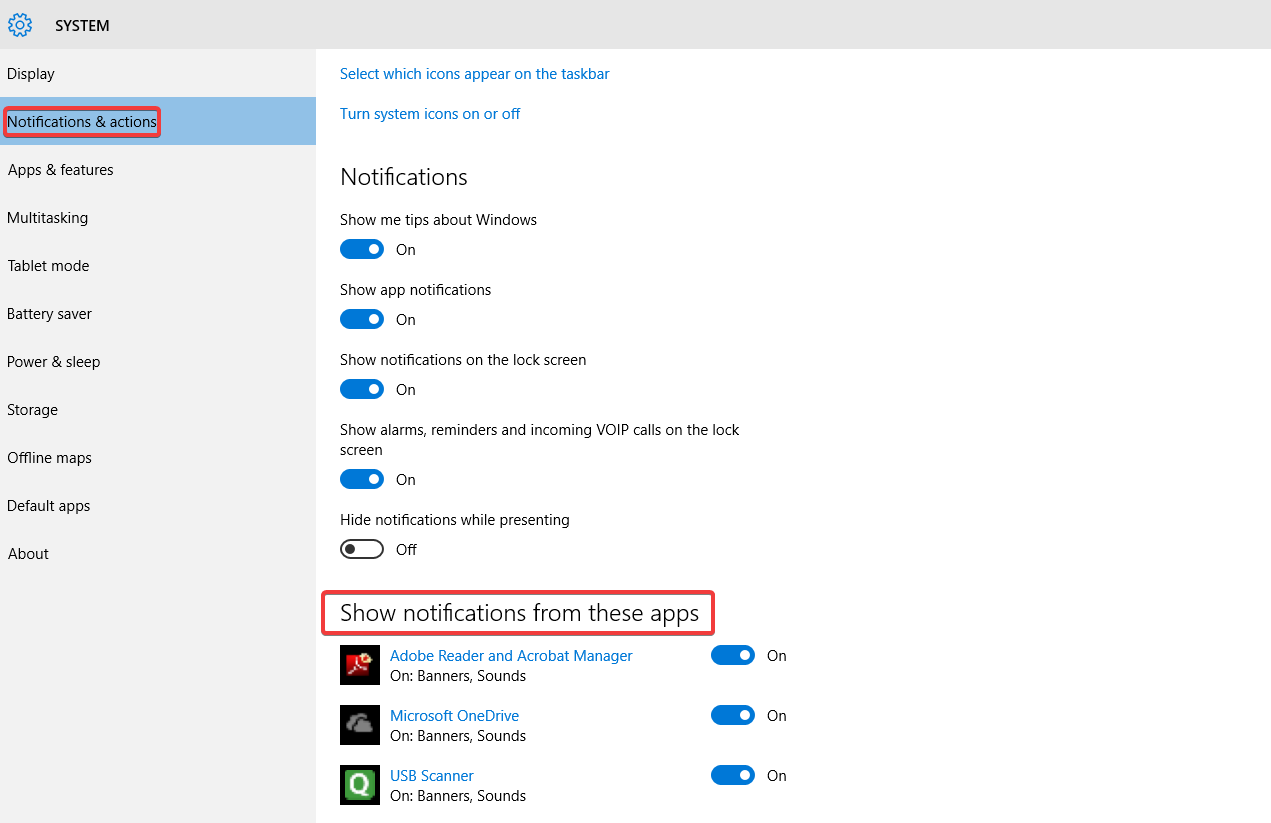This screenshot has width=1271, height=823.
Task: Disable Microsoft OneDrive notifications
Action: pyautogui.click(x=733, y=715)
